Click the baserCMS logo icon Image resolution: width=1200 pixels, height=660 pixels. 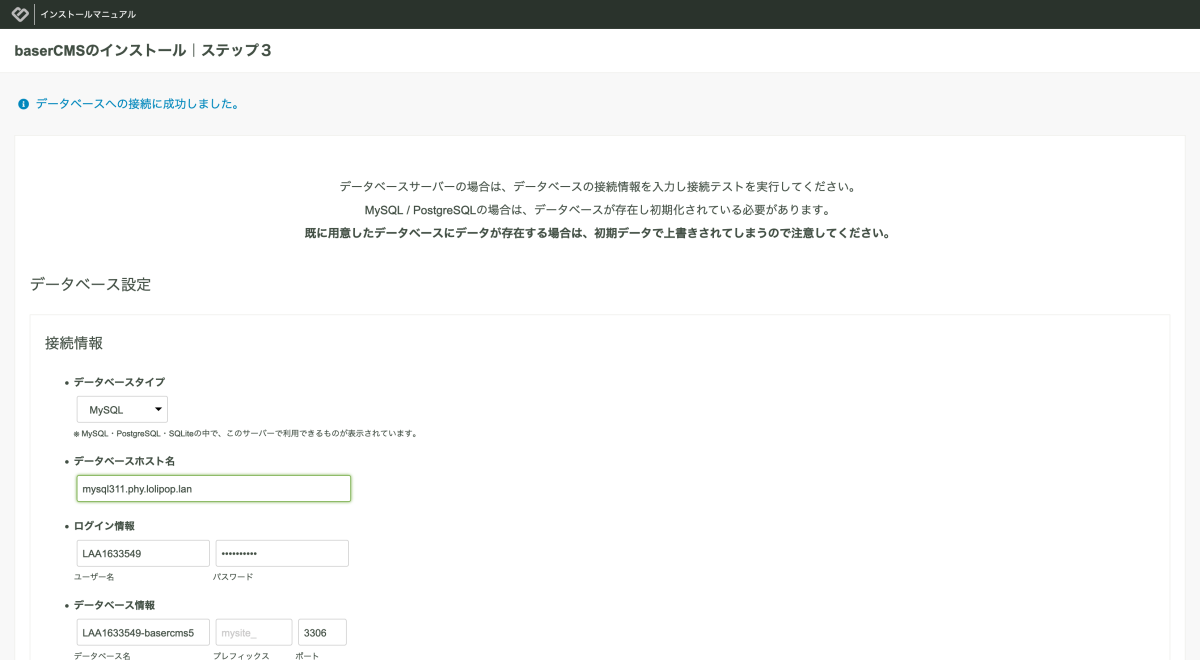coord(19,14)
